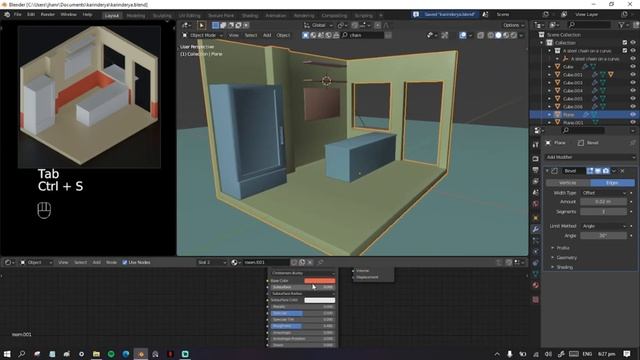Switch to the Shading workspace tab

249,16
